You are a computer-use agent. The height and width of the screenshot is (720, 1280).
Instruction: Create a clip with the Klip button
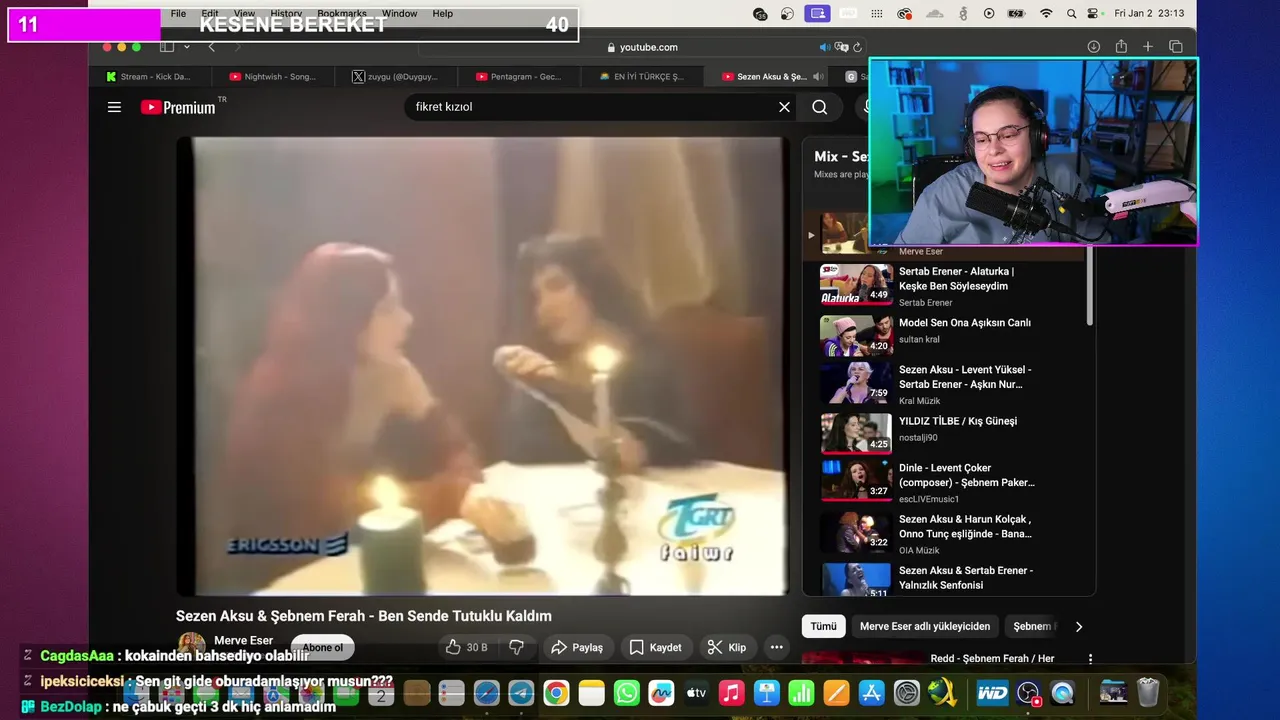(x=727, y=647)
